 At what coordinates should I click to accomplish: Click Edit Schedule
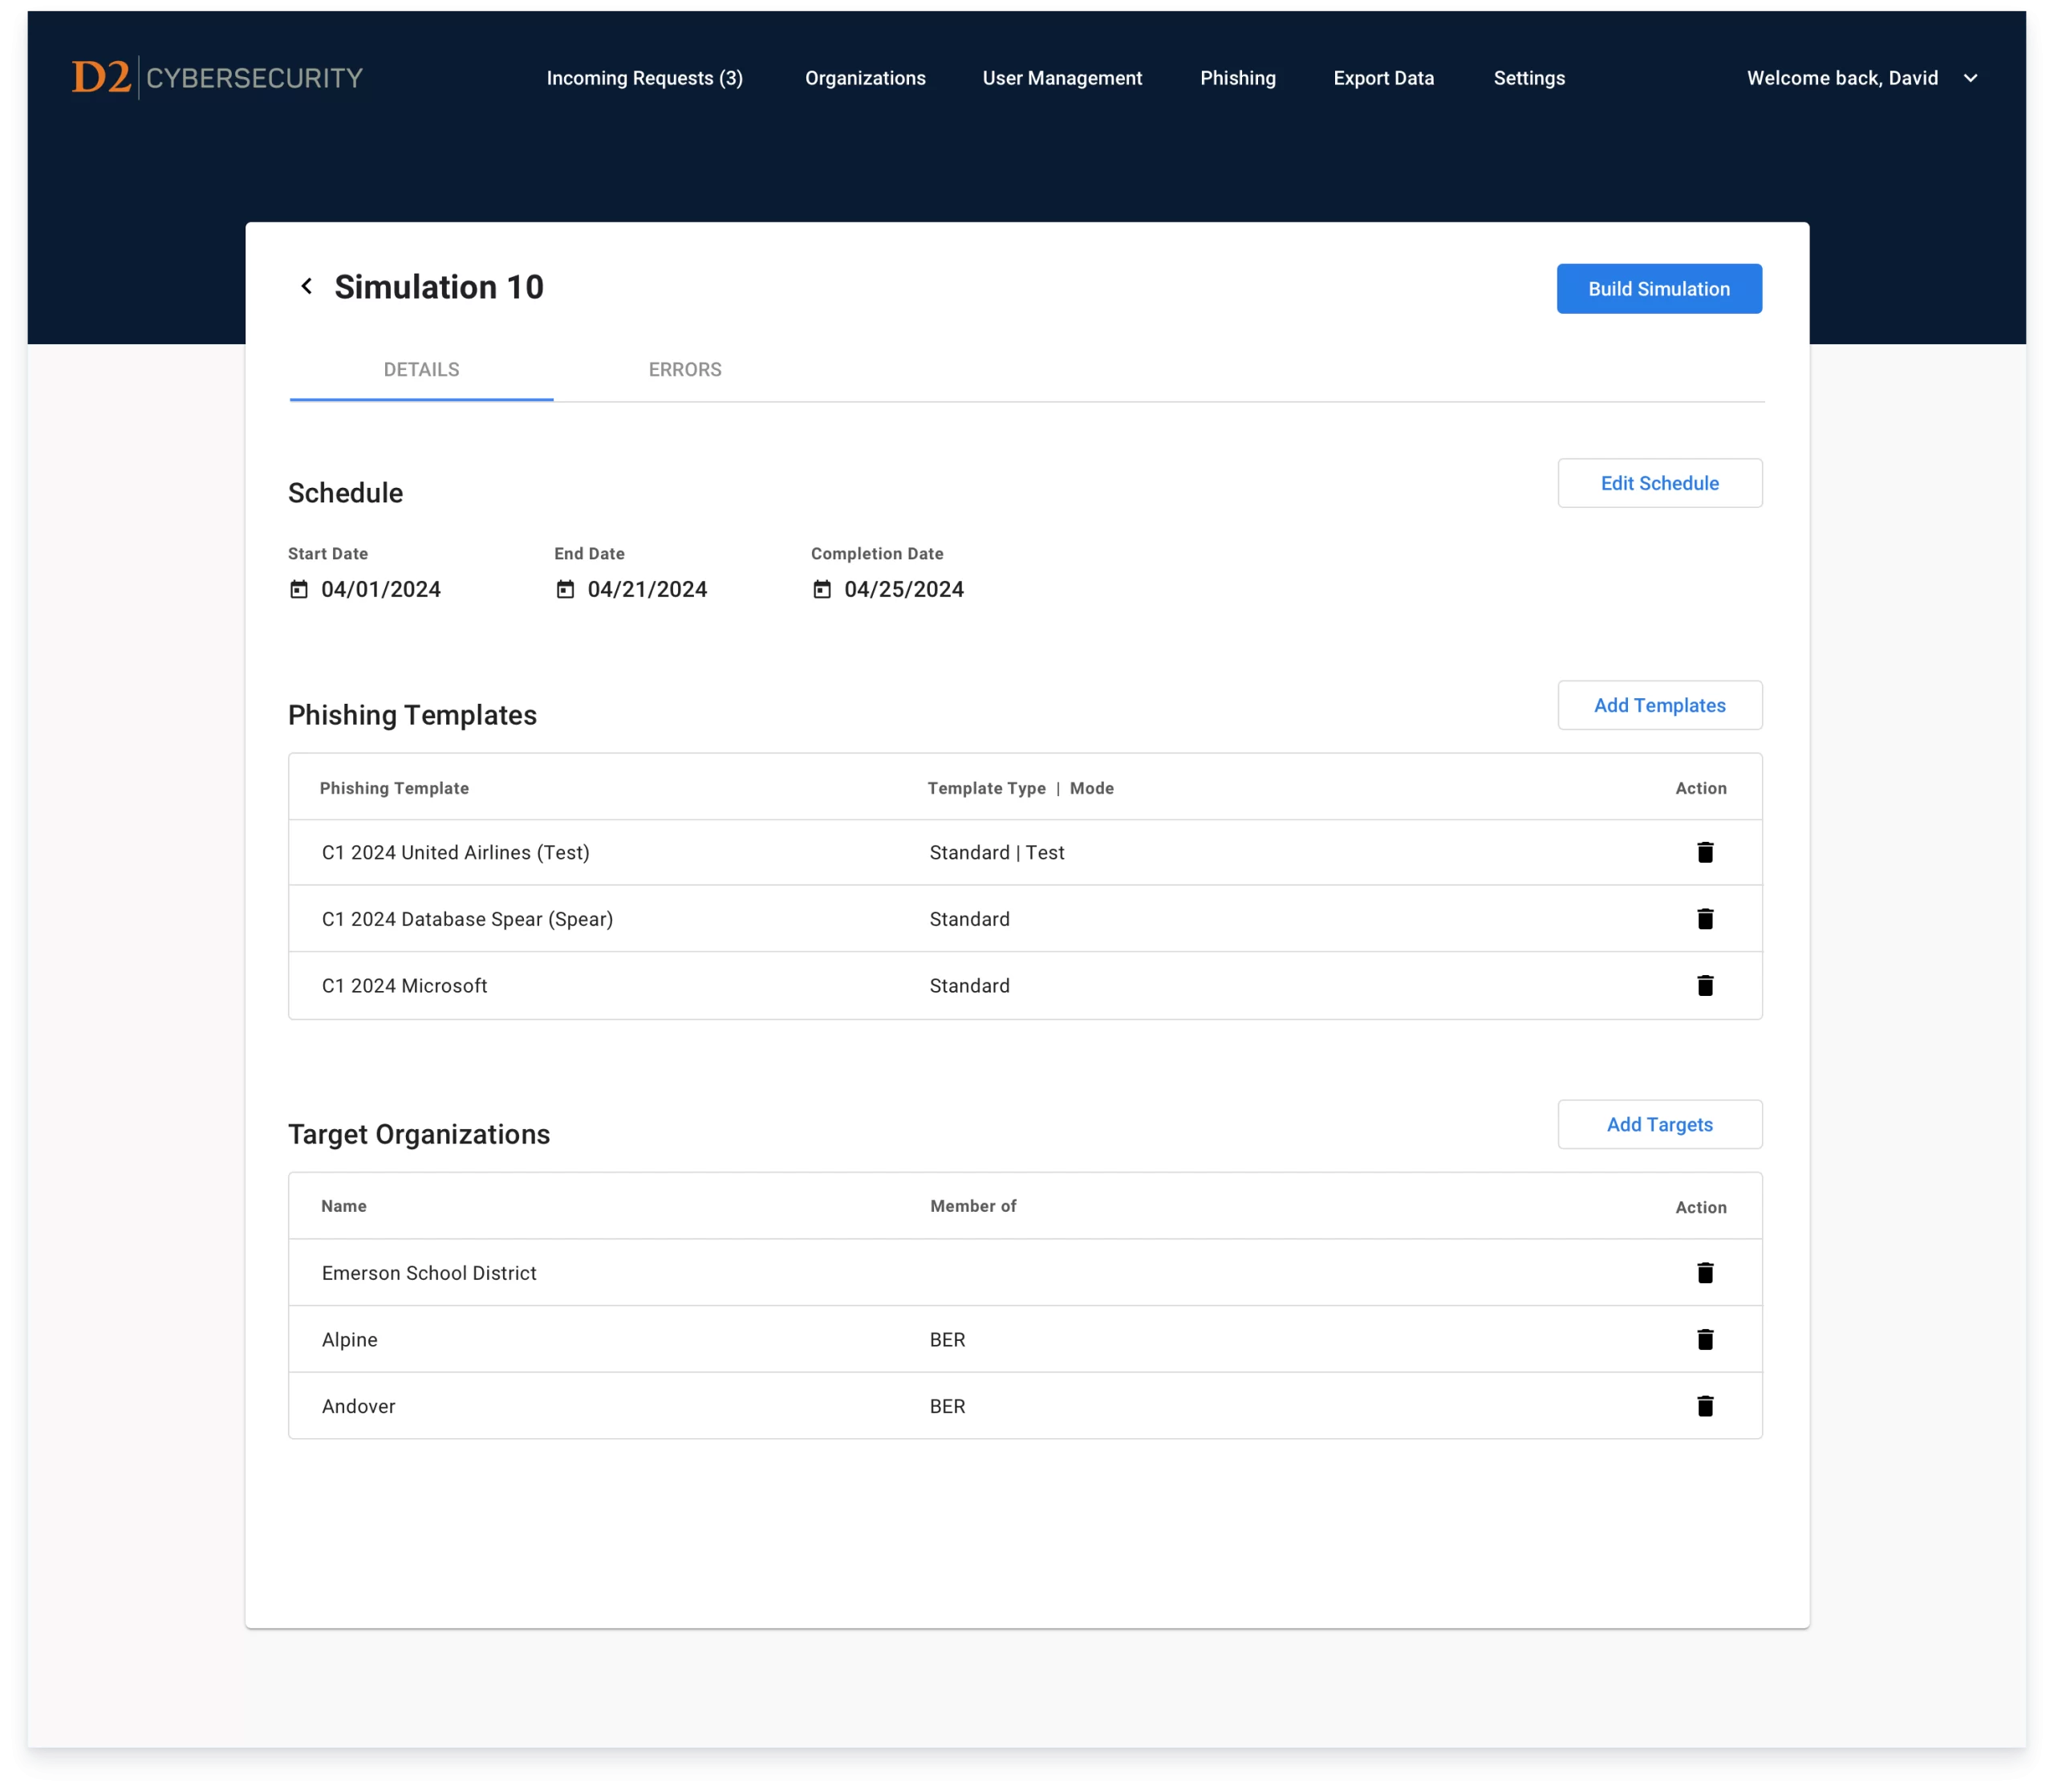point(1659,483)
